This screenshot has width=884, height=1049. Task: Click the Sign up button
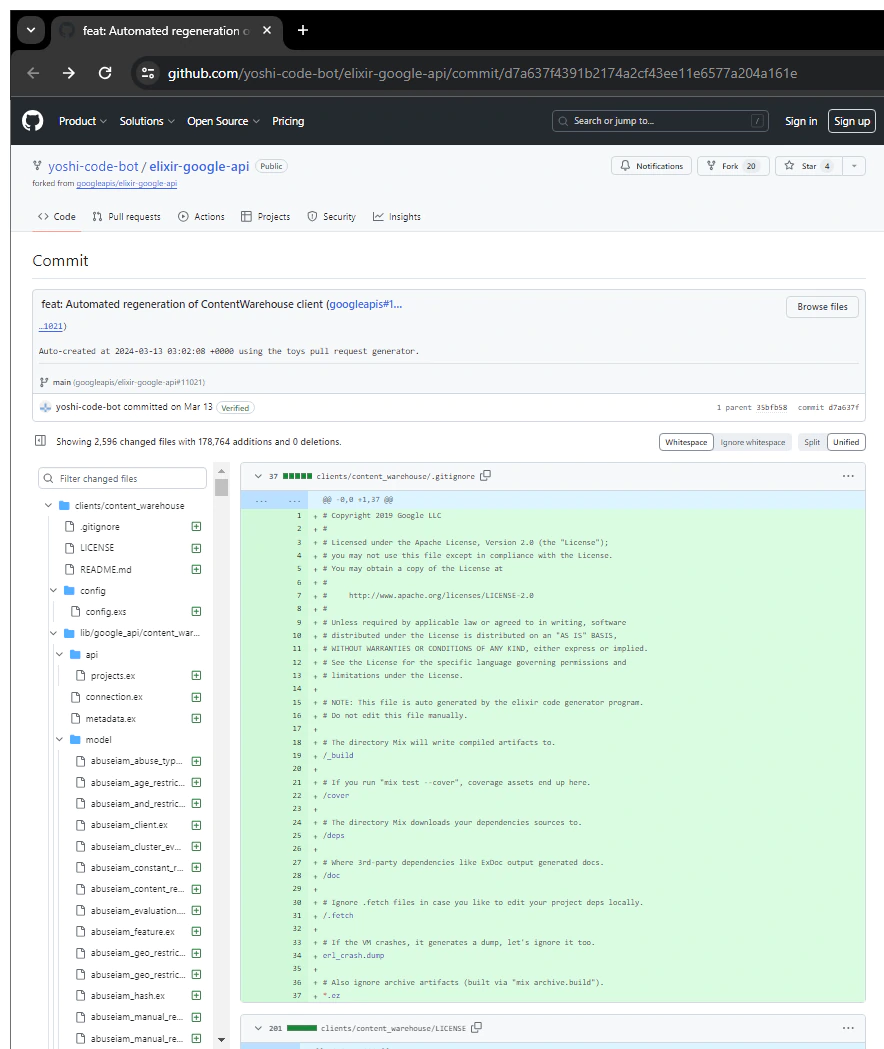point(852,121)
